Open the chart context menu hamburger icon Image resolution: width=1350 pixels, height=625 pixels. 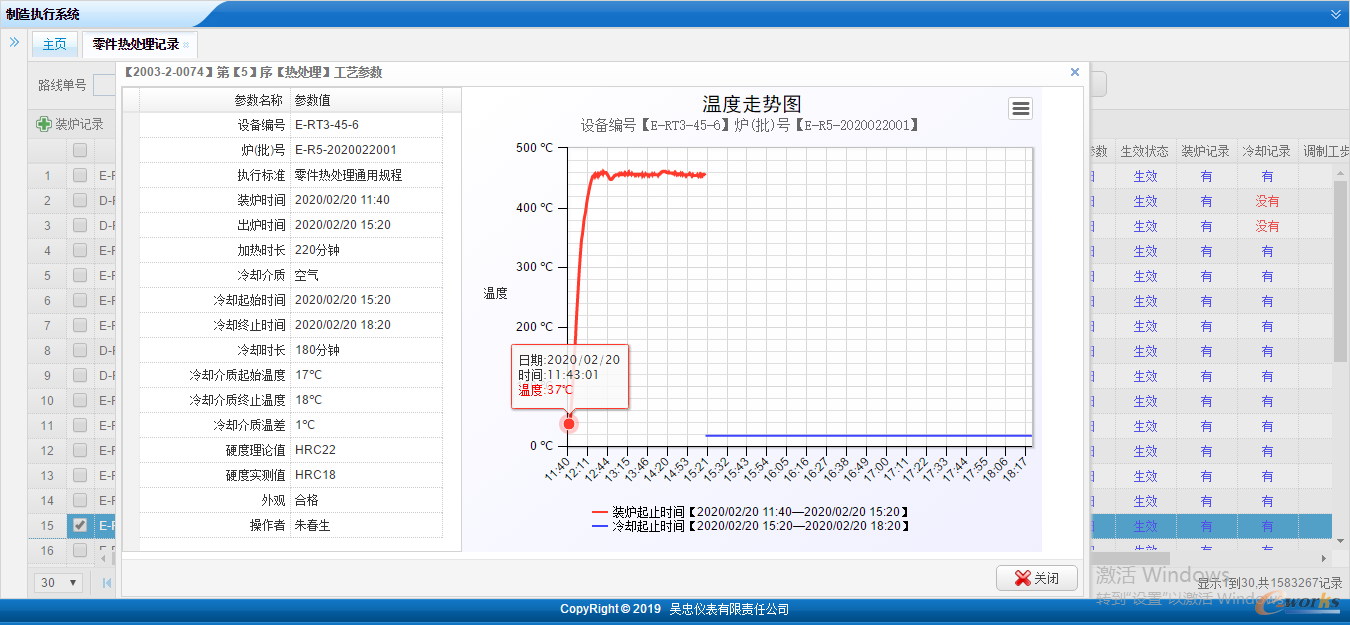pyautogui.click(x=1020, y=109)
